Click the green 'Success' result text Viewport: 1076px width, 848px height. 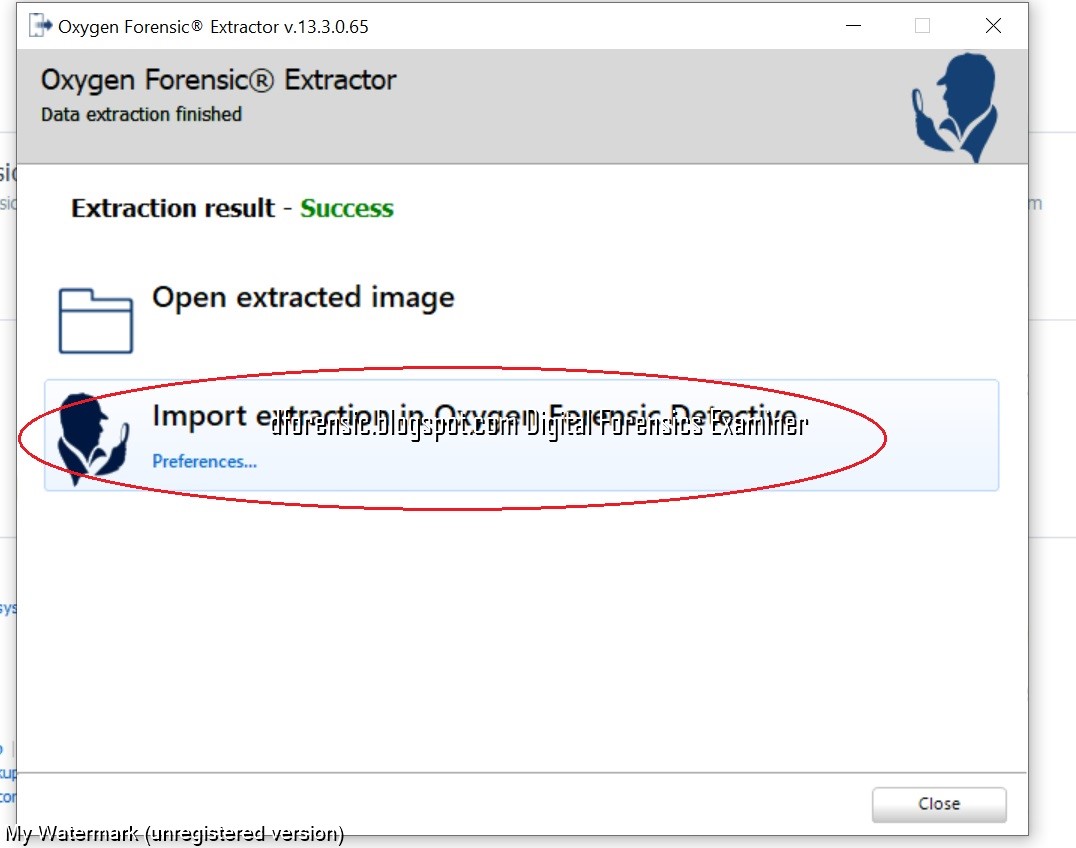pyautogui.click(x=347, y=208)
